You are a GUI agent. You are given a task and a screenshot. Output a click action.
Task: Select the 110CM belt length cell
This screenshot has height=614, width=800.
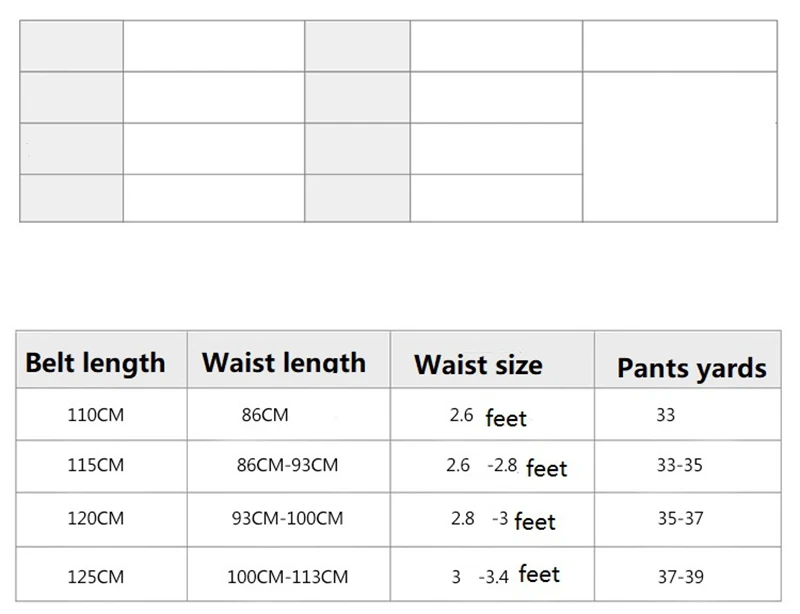[102, 414]
